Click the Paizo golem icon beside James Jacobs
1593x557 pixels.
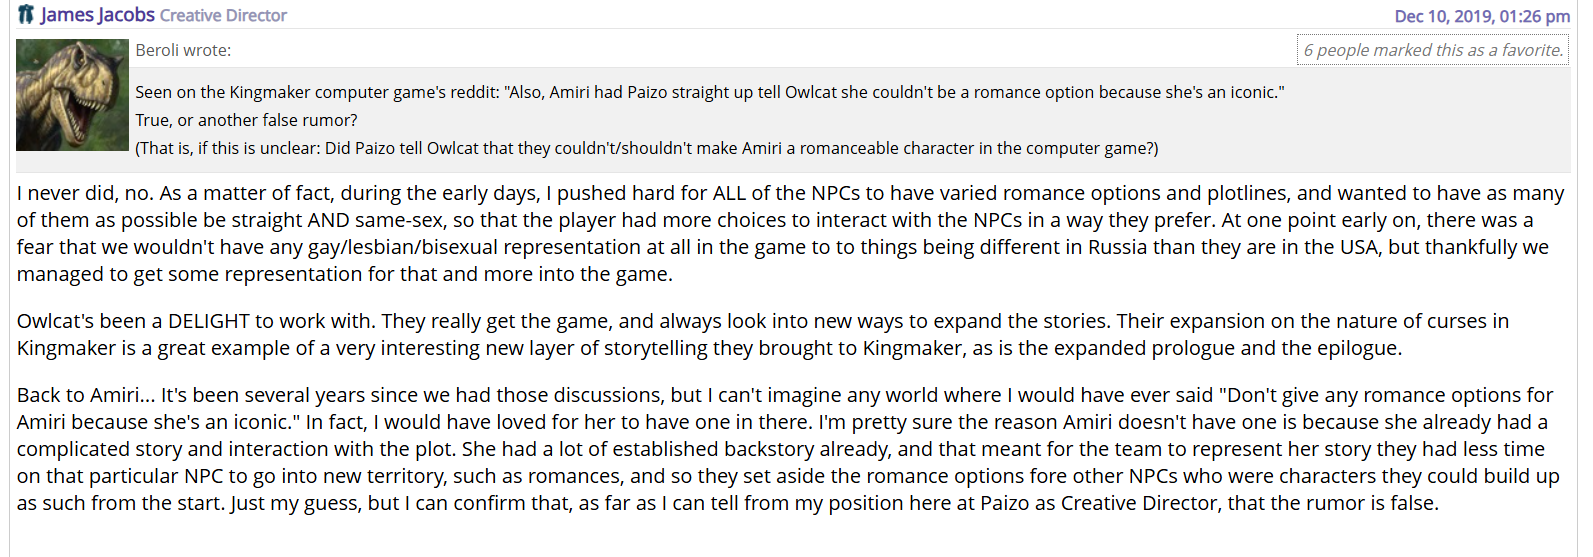[x=26, y=15]
